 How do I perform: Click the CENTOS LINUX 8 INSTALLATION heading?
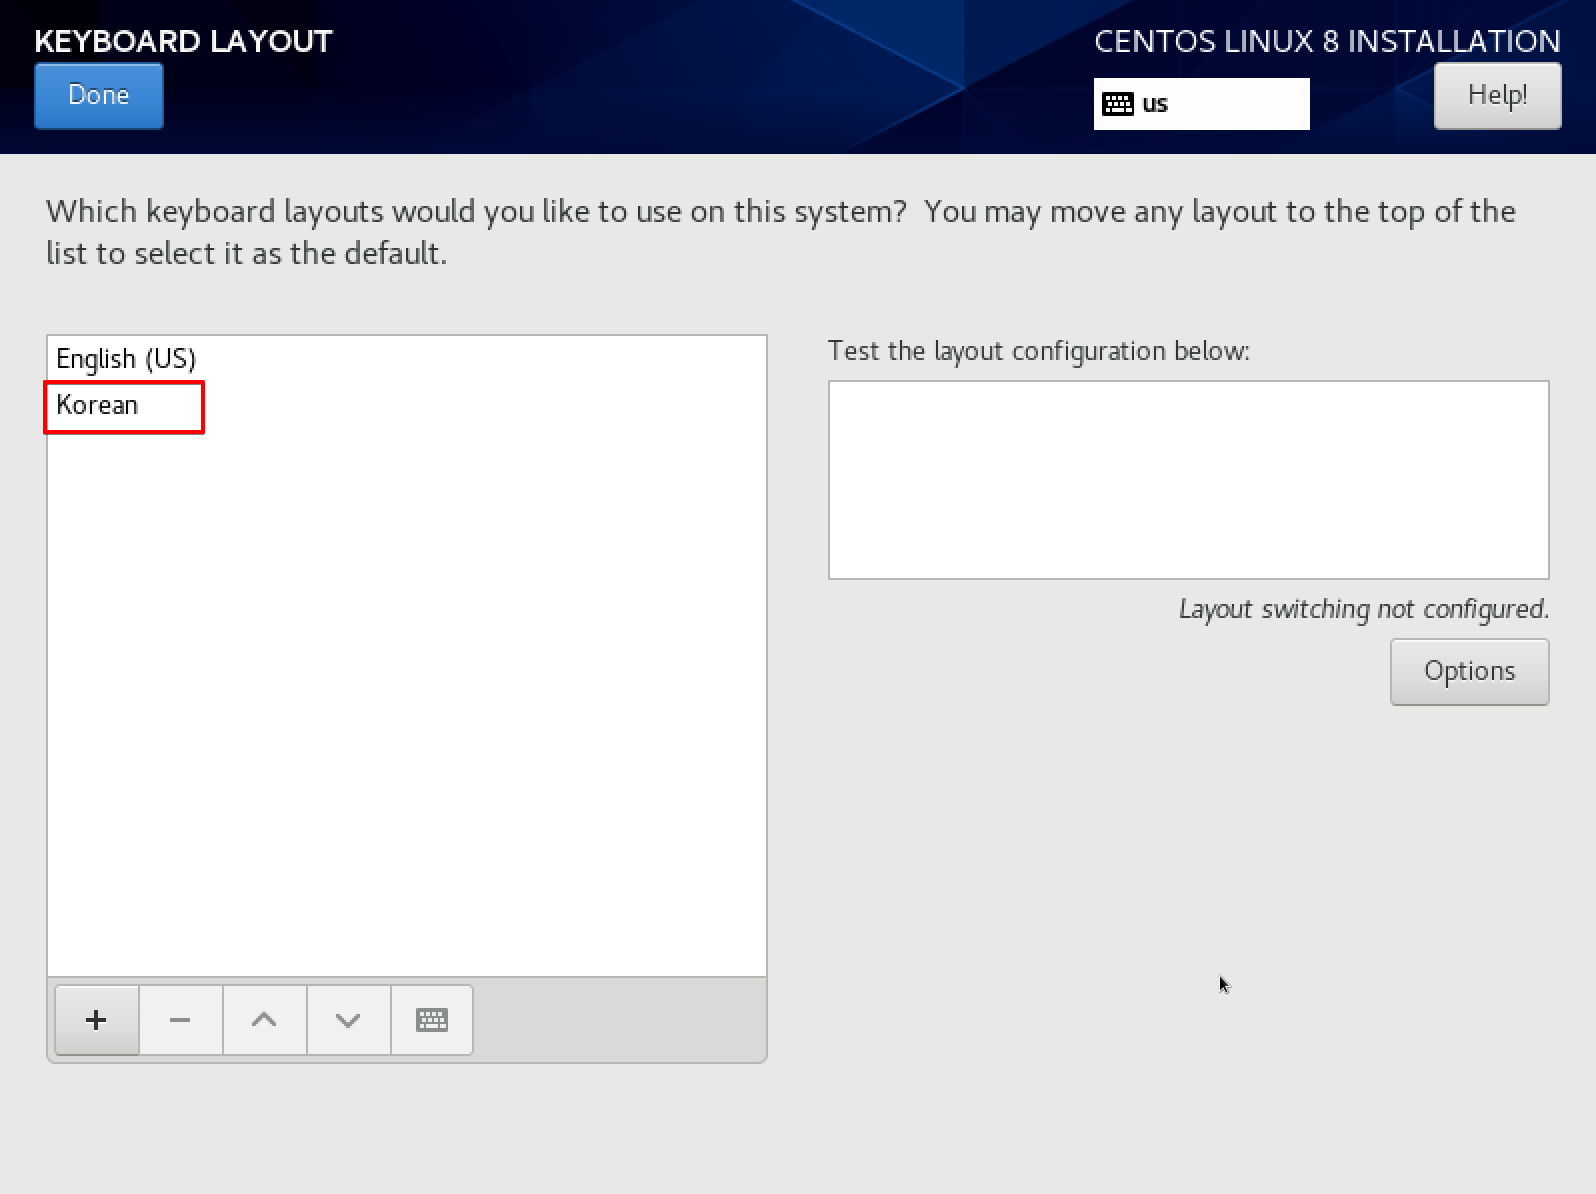[1327, 41]
